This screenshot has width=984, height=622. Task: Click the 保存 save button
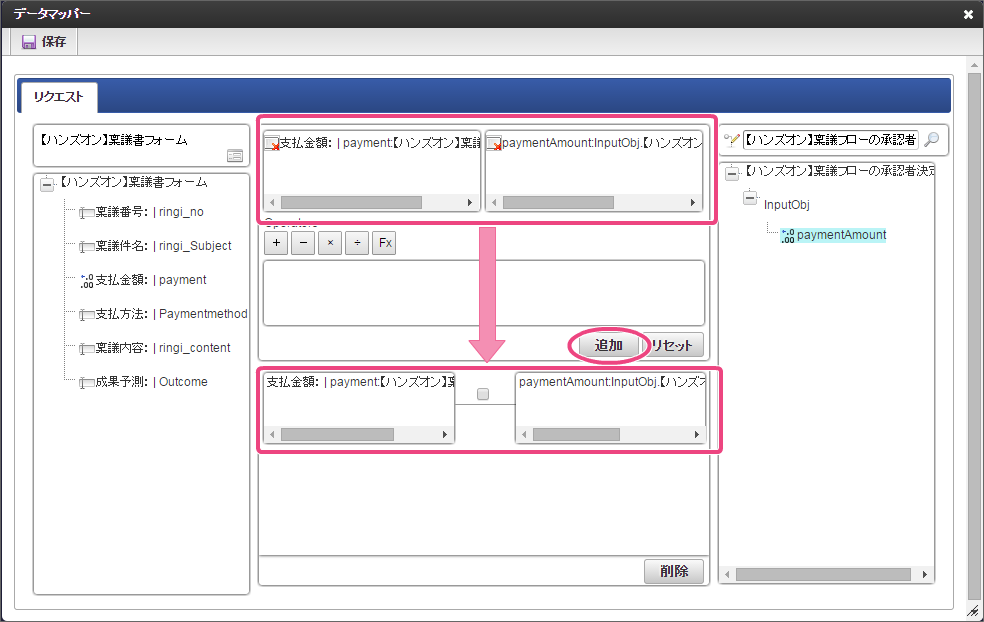pos(44,42)
